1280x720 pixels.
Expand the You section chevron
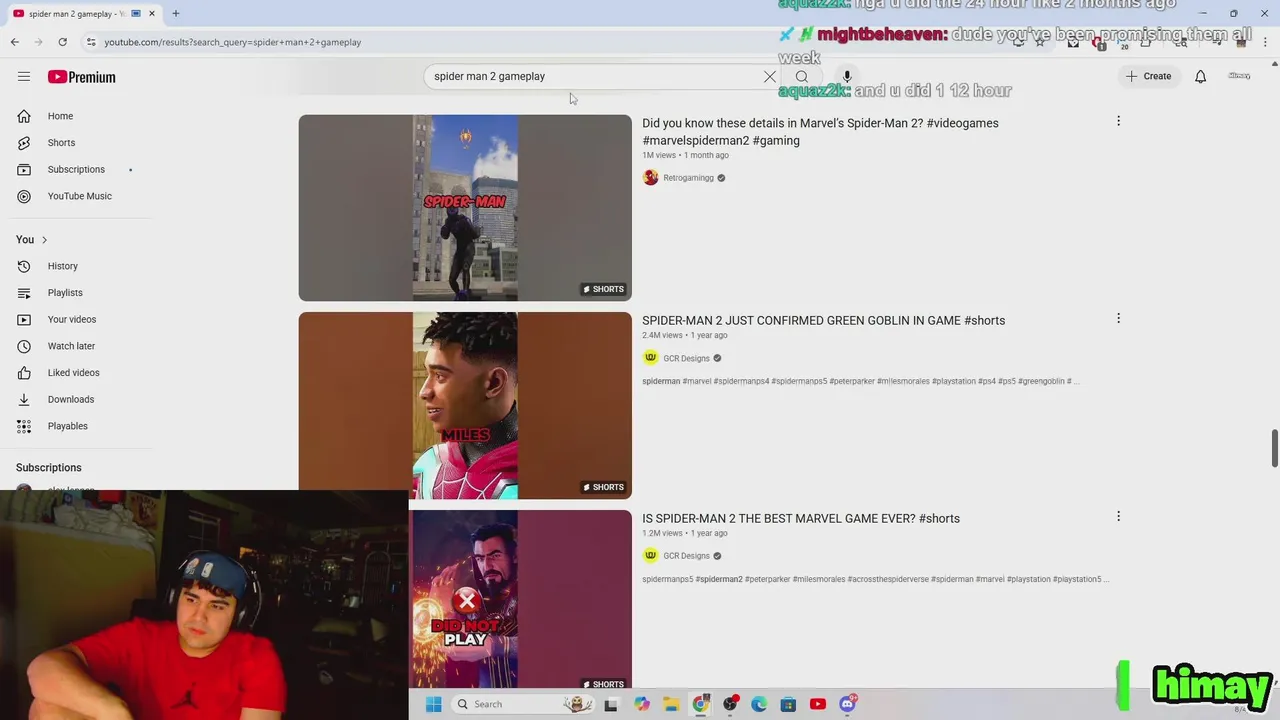click(44, 240)
